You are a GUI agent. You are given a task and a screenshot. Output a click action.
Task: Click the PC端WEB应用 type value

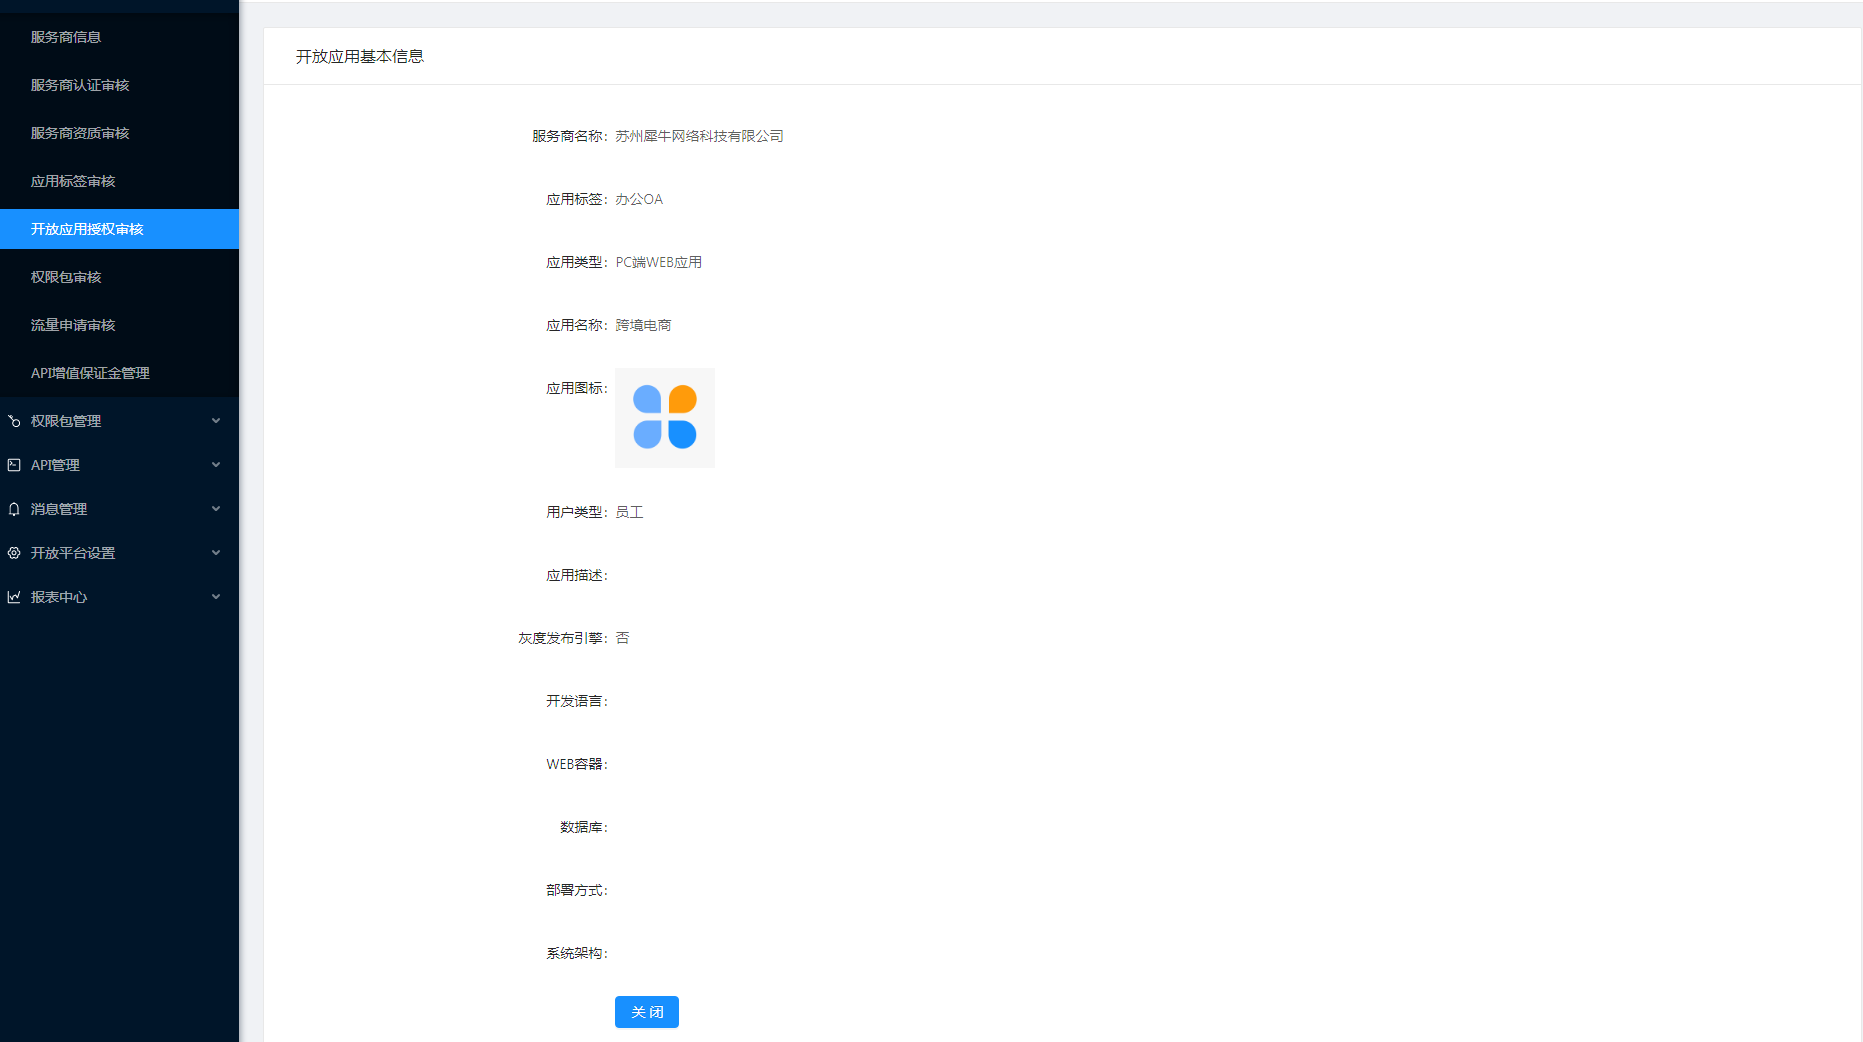pos(659,262)
